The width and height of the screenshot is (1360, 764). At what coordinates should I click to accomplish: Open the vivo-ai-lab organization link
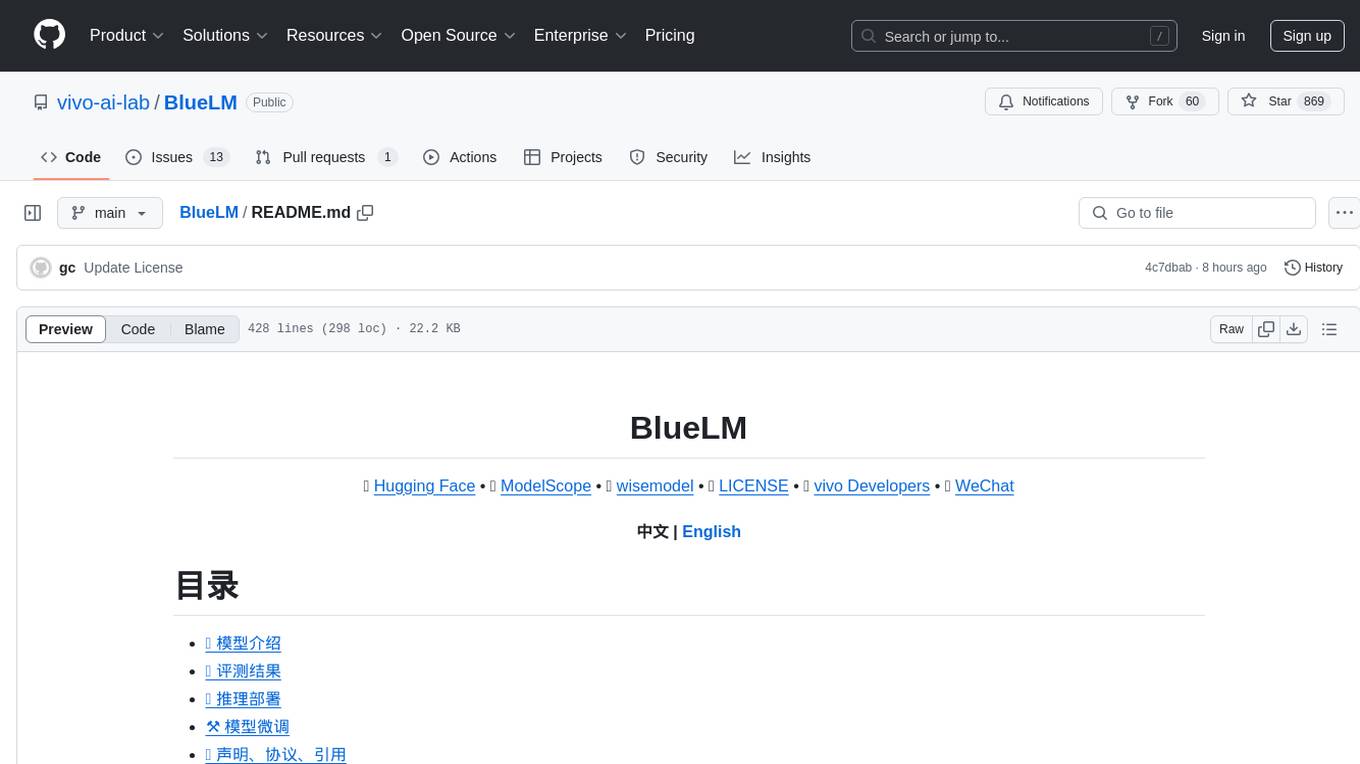coord(103,102)
